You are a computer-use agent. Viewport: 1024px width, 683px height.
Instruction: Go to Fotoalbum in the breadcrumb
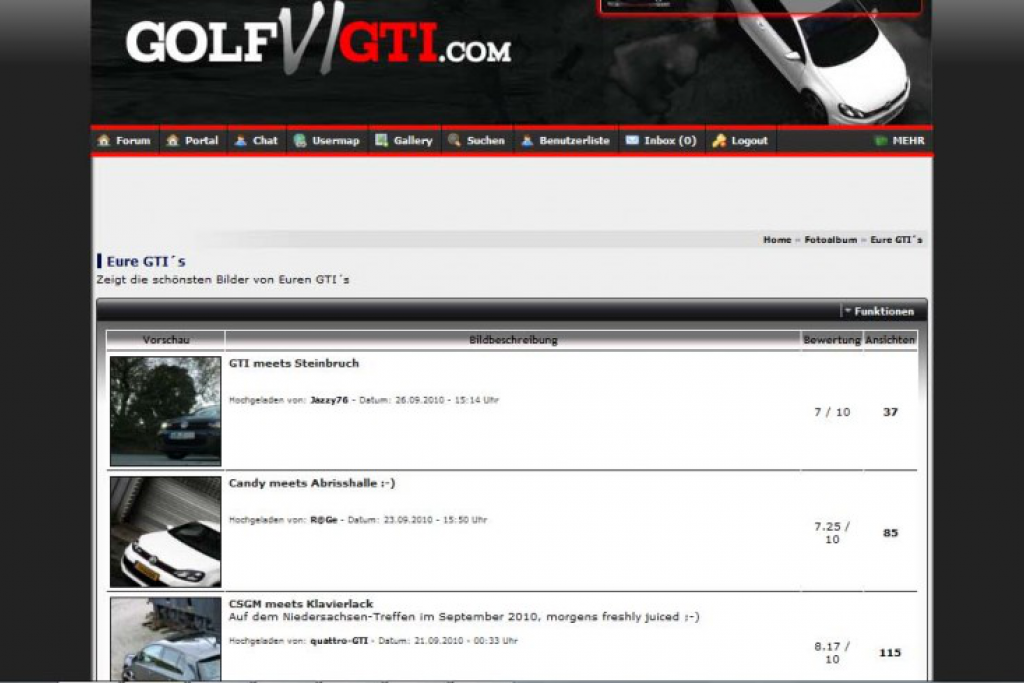coord(830,240)
